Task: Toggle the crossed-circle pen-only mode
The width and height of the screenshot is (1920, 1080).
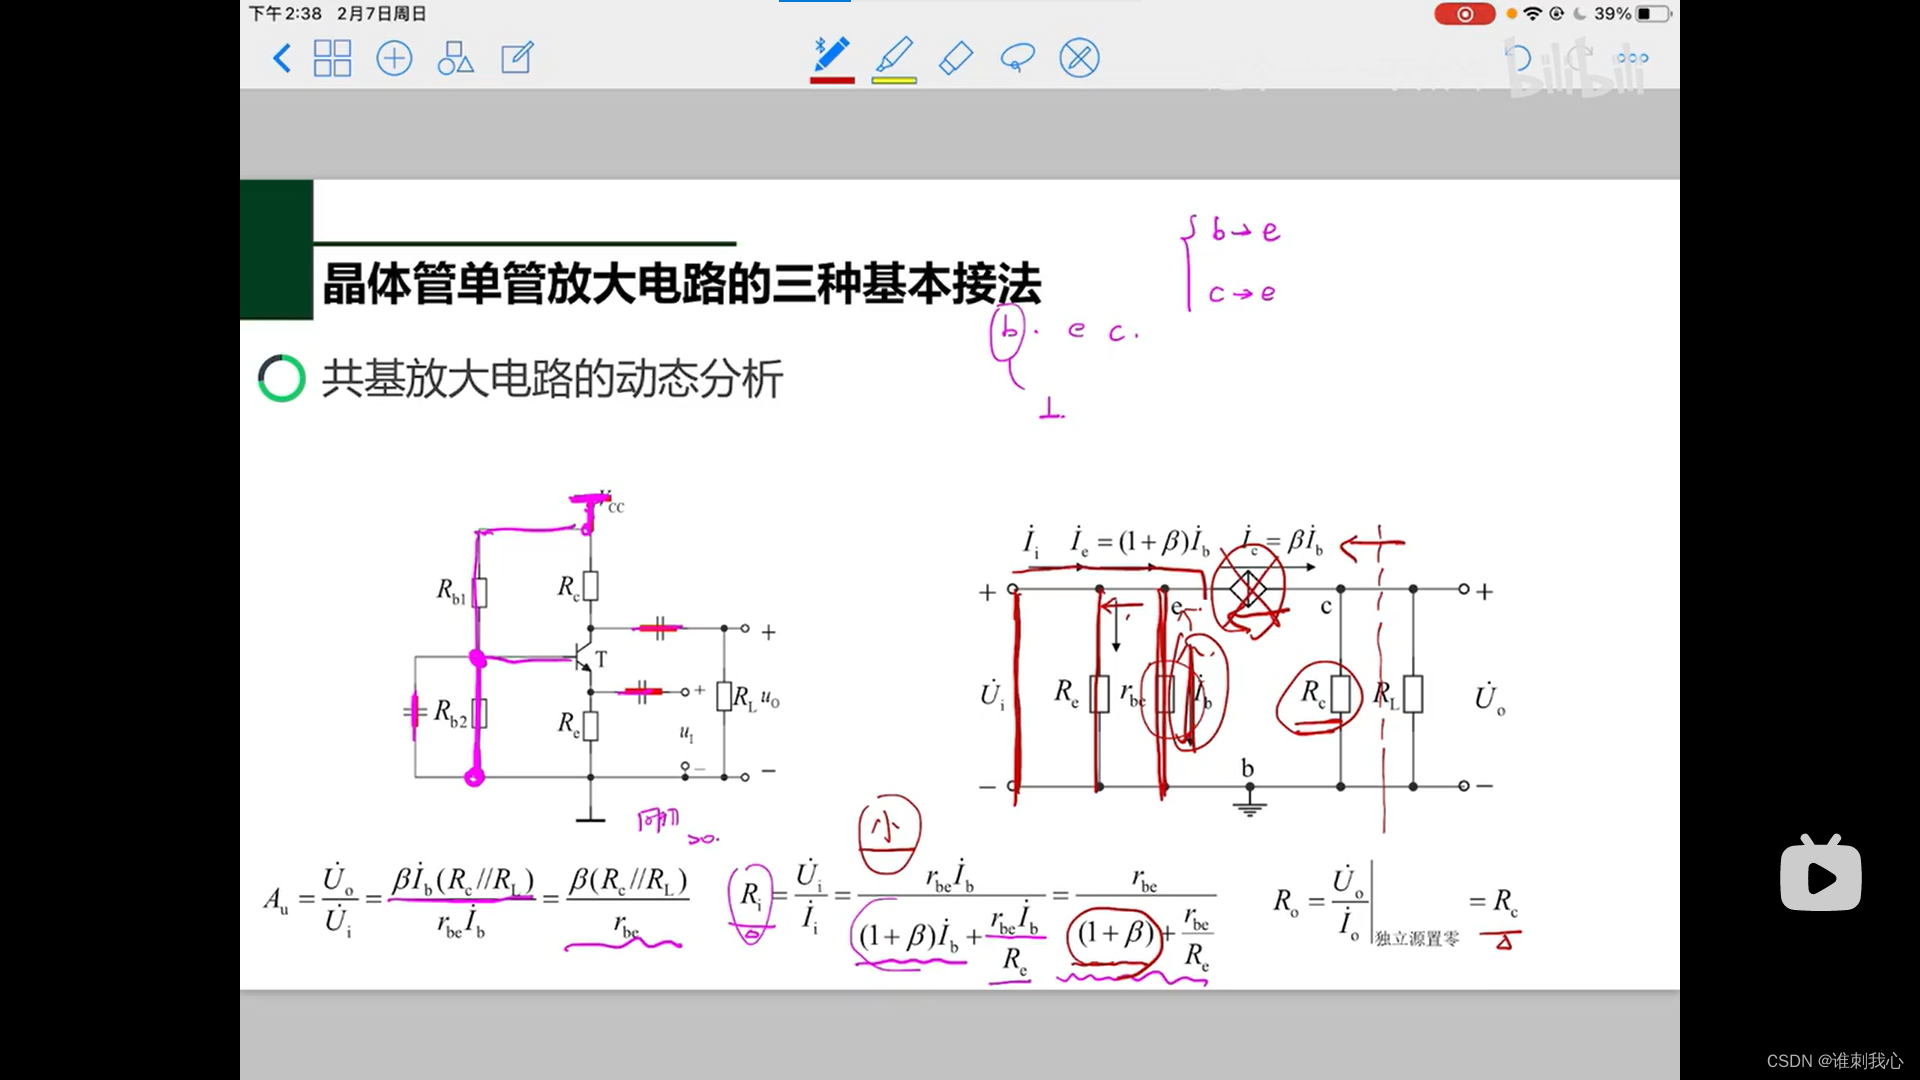Action: coord(1079,58)
